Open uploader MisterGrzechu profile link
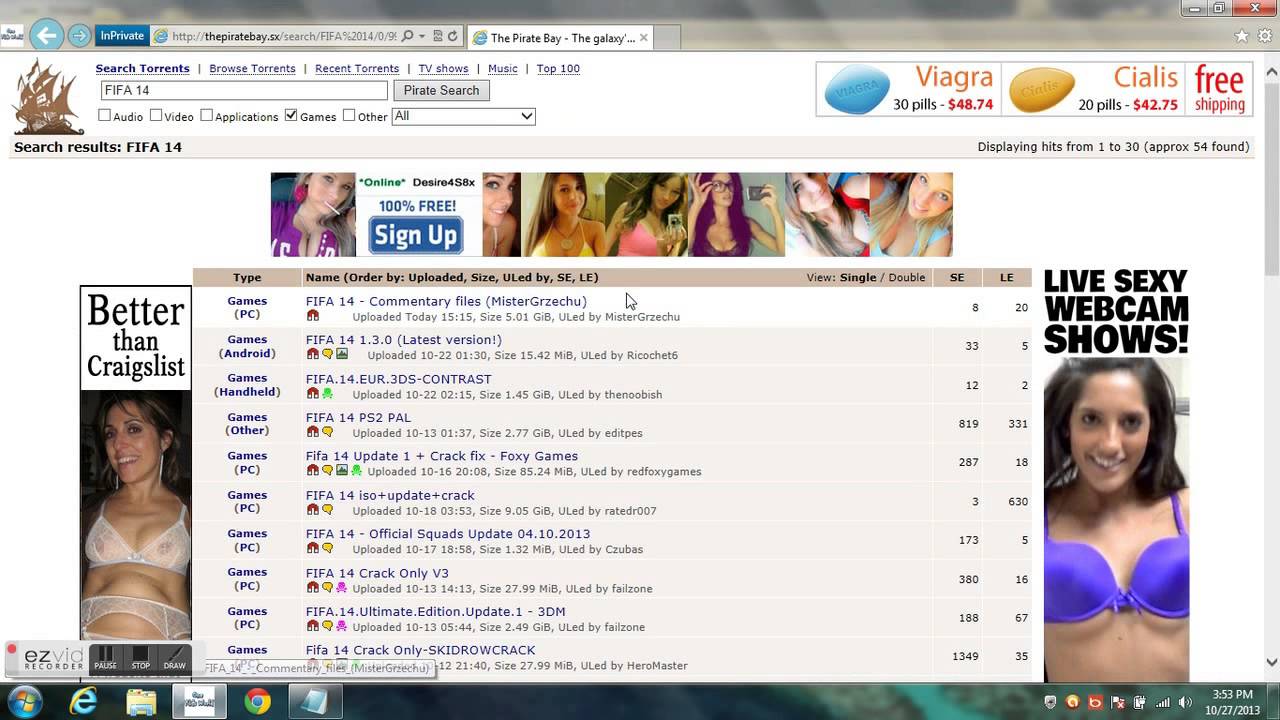The height and width of the screenshot is (720, 1280). click(x=642, y=317)
